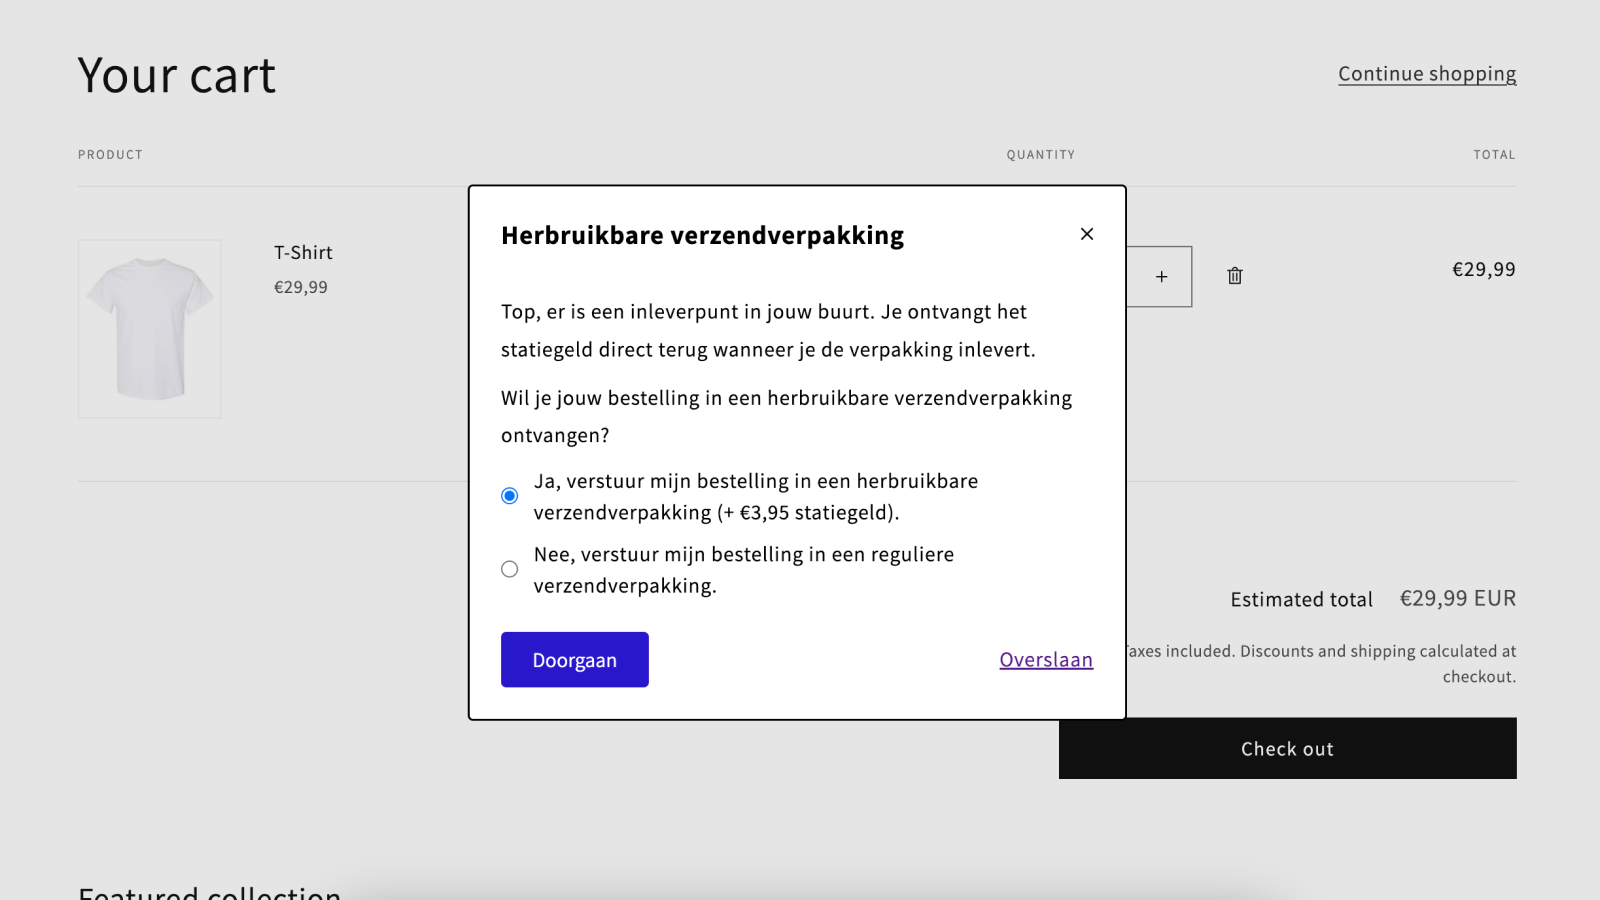Remove the T-Shirt using the trash icon

pyautogui.click(x=1234, y=276)
